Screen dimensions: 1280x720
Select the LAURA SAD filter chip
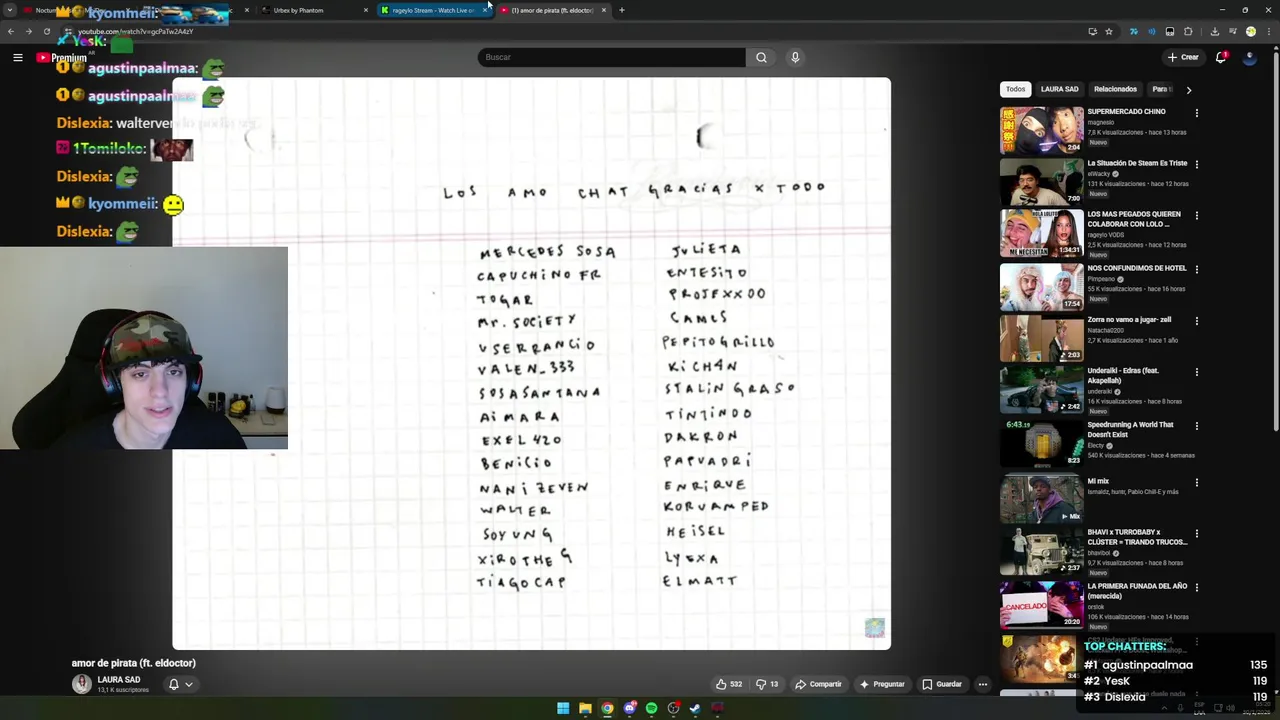1059,89
